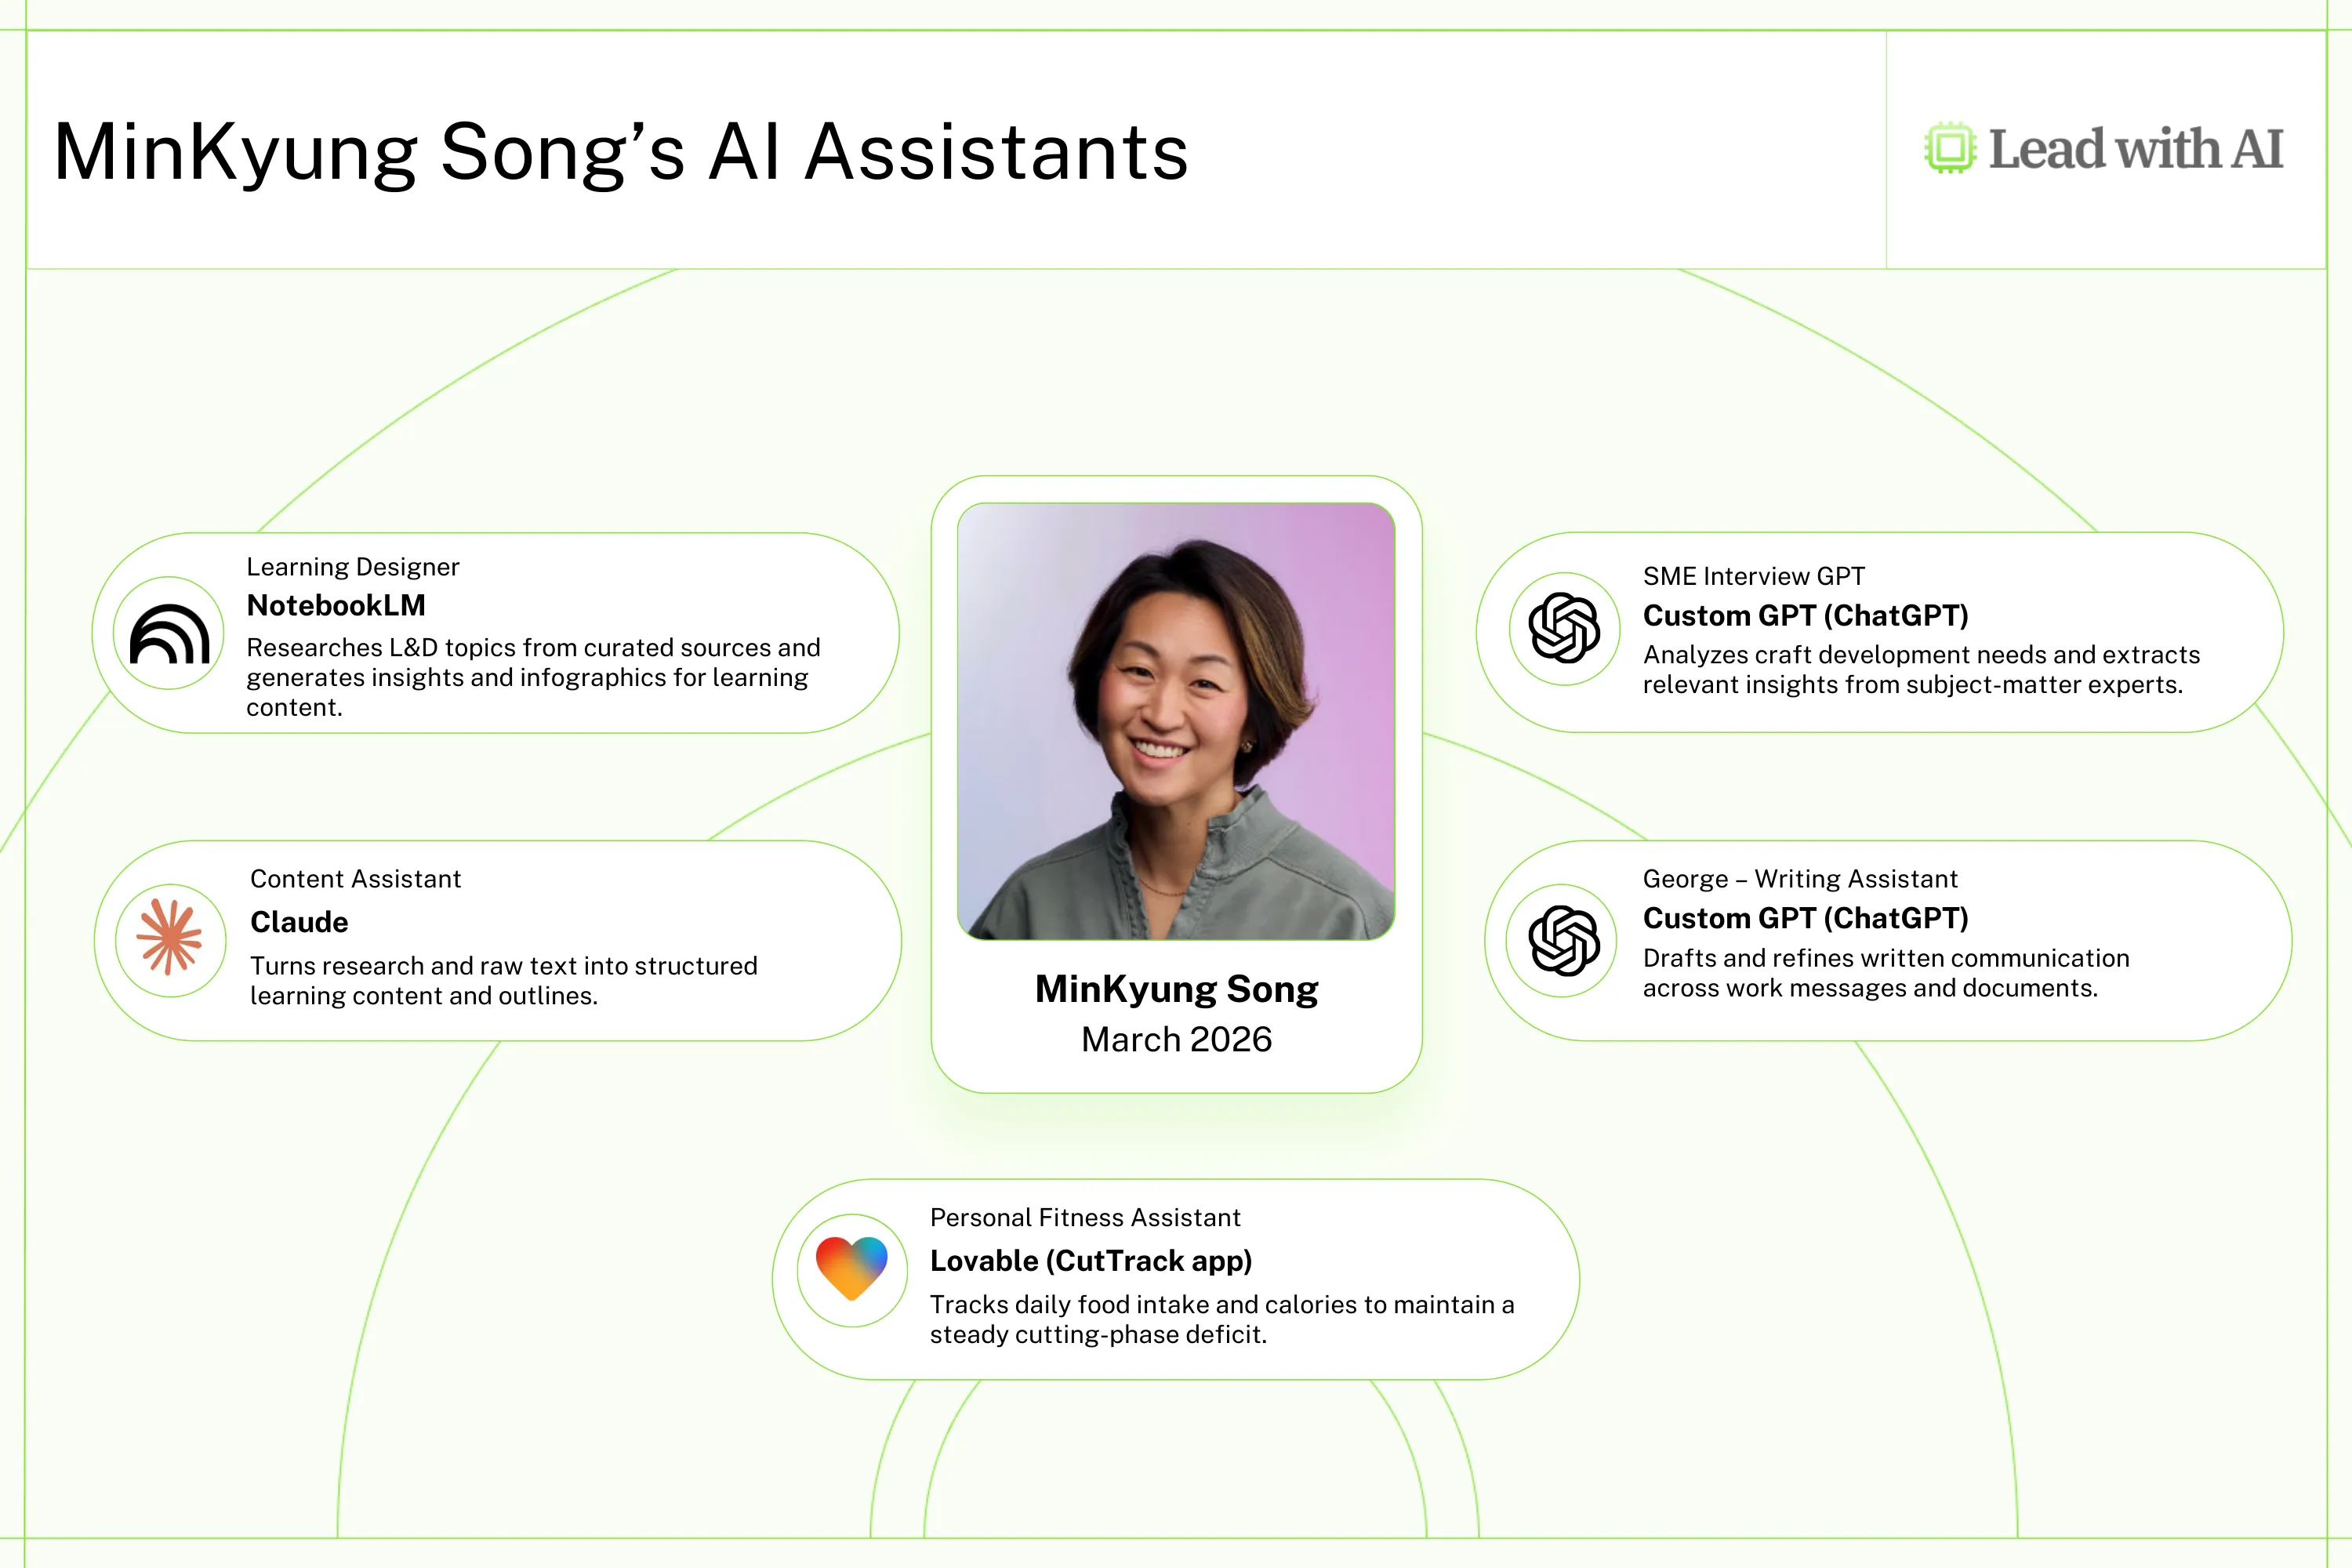The image size is (2352, 1568).
Task: Click the ChatGPT icon beside SME Interview GPT
Action: click(1564, 628)
